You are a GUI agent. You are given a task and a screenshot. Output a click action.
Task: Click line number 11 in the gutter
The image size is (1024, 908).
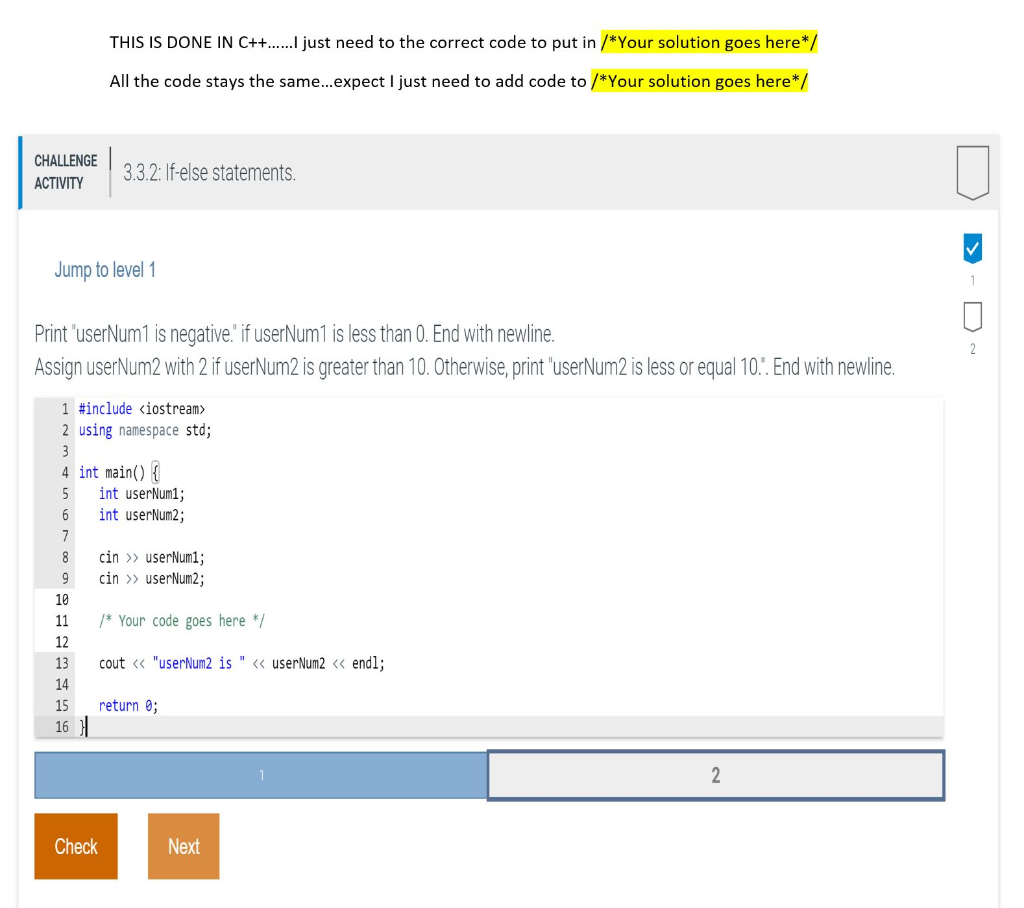(62, 621)
